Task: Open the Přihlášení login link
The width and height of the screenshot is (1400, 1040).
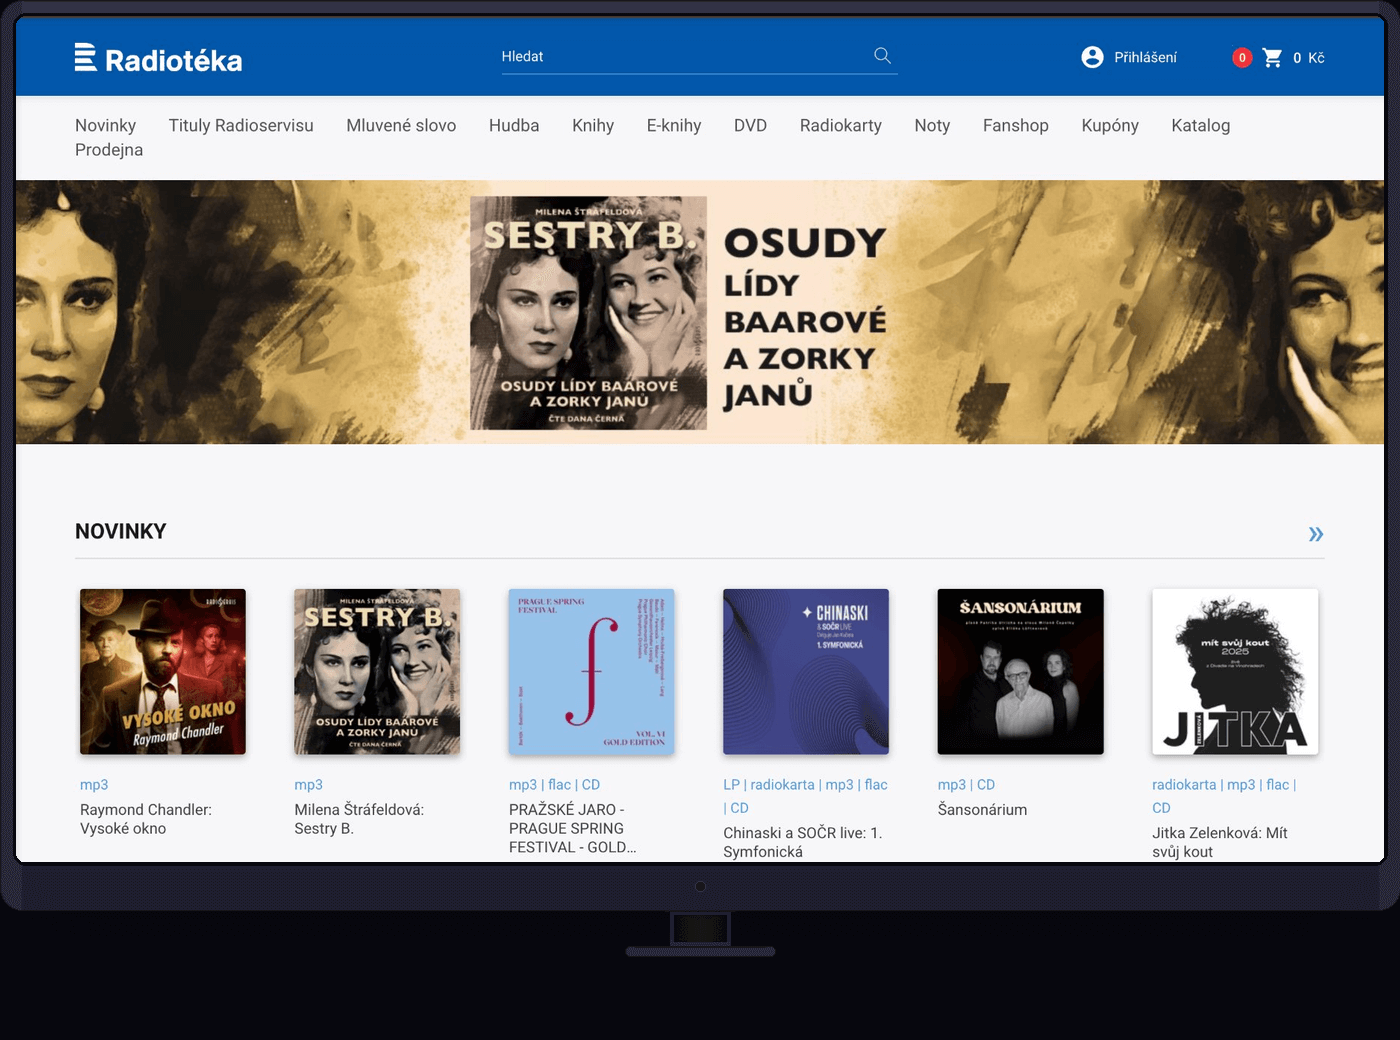Action: (x=1145, y=58)
